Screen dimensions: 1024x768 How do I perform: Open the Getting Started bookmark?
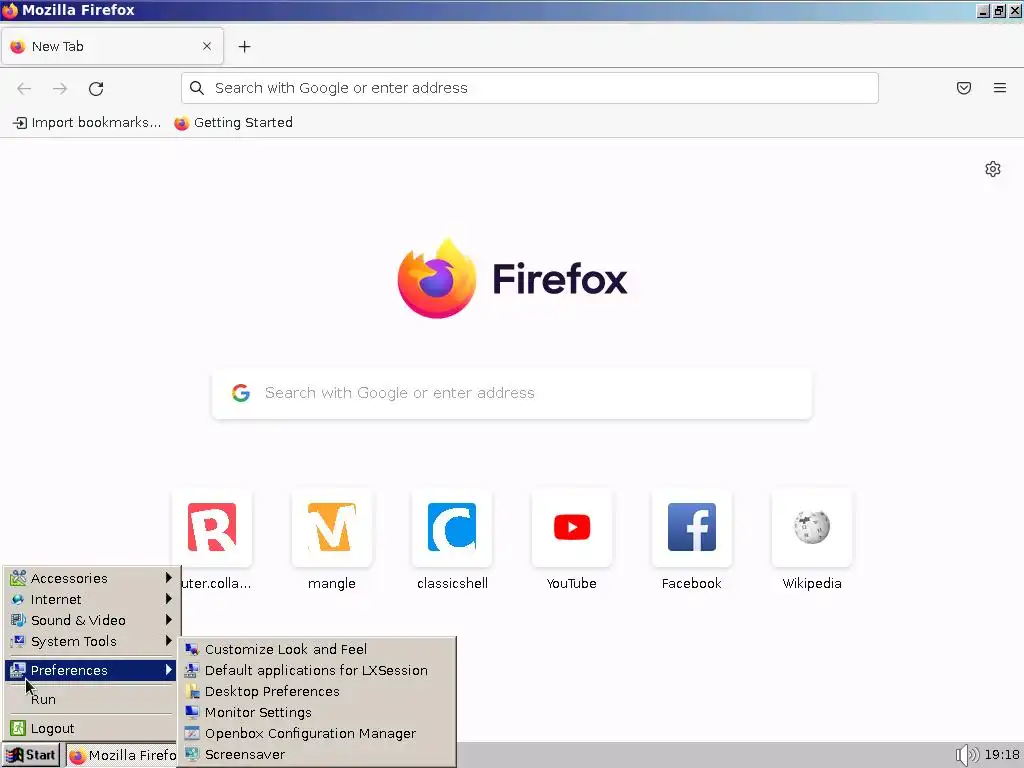234,123
